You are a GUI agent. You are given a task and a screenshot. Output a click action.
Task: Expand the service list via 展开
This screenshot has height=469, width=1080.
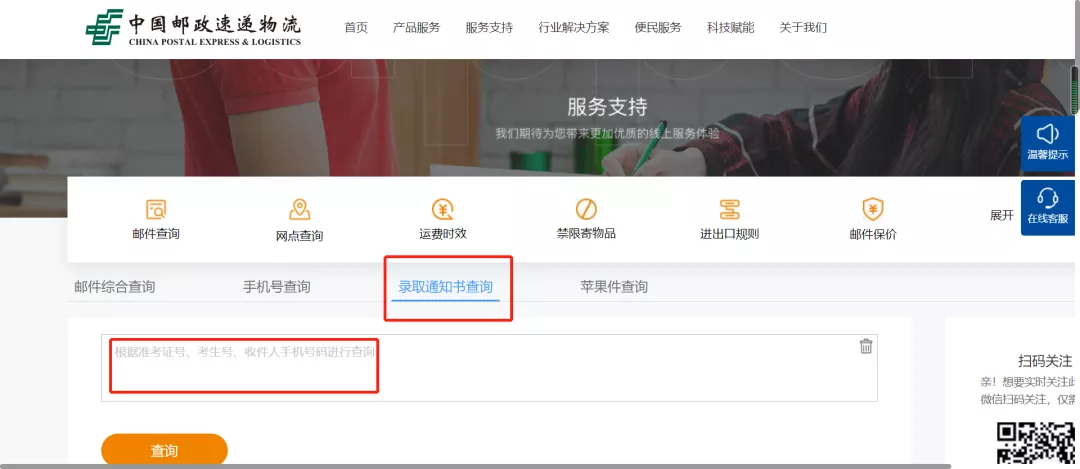point(1001,215)
